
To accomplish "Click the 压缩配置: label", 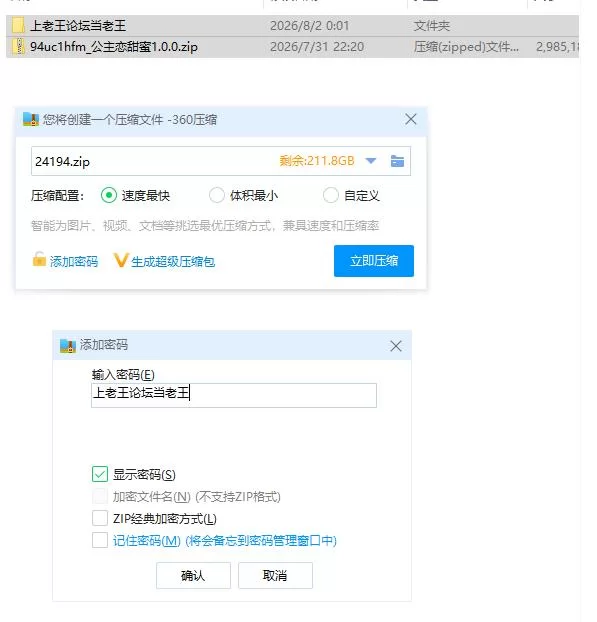I will [x=58, y=196].
